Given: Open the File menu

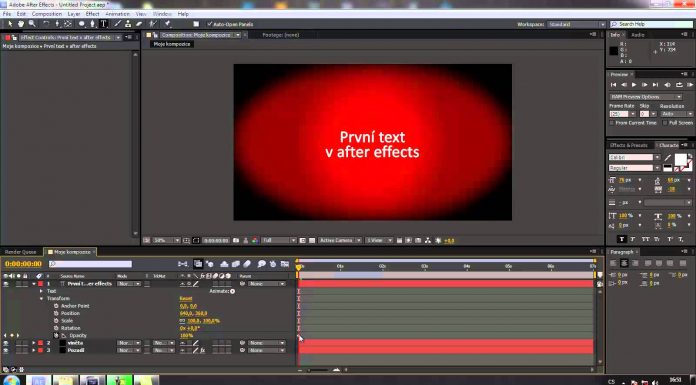Looking at the screenshot, I should [7, 14].
